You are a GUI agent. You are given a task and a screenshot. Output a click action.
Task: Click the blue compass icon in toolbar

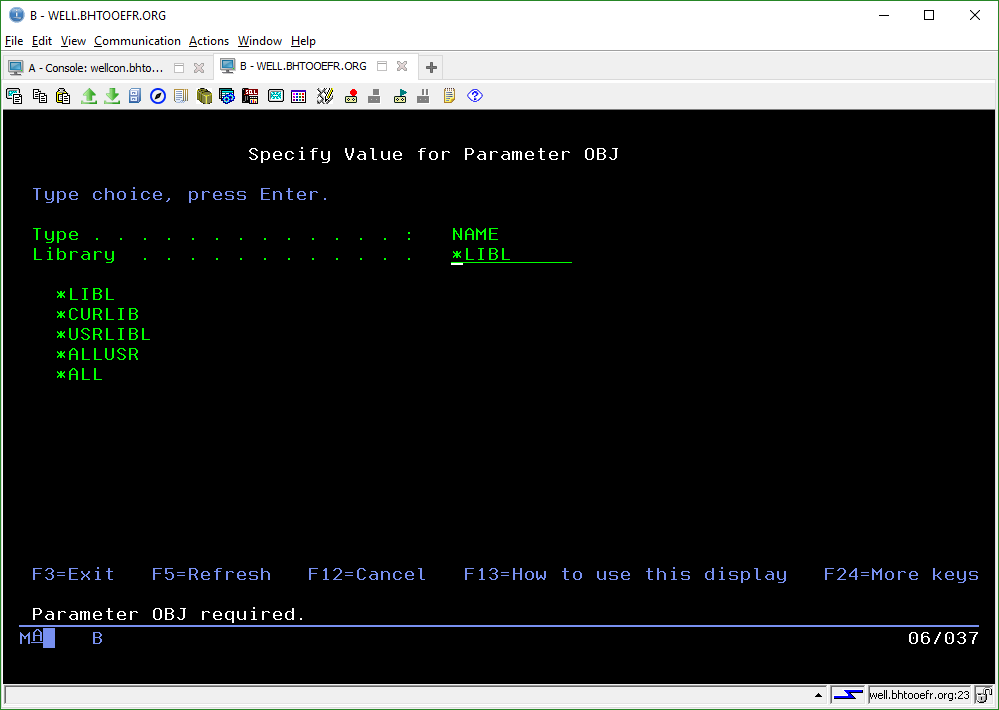tap(158, 96)
